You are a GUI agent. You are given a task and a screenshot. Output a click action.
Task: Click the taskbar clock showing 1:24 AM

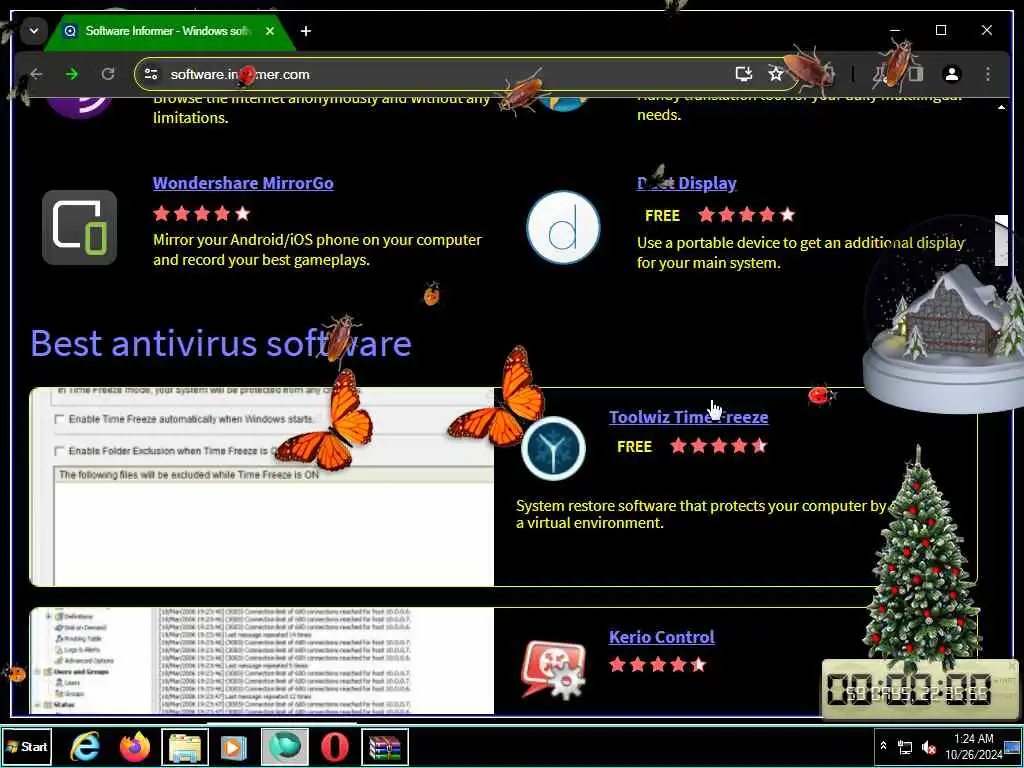(974, 746)
